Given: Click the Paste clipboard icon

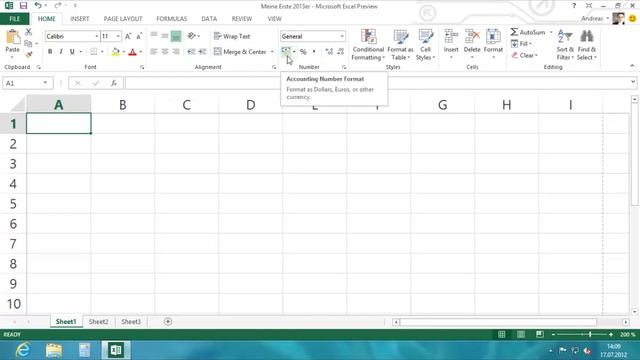Looking at the screenshot, I should (13, 37).
